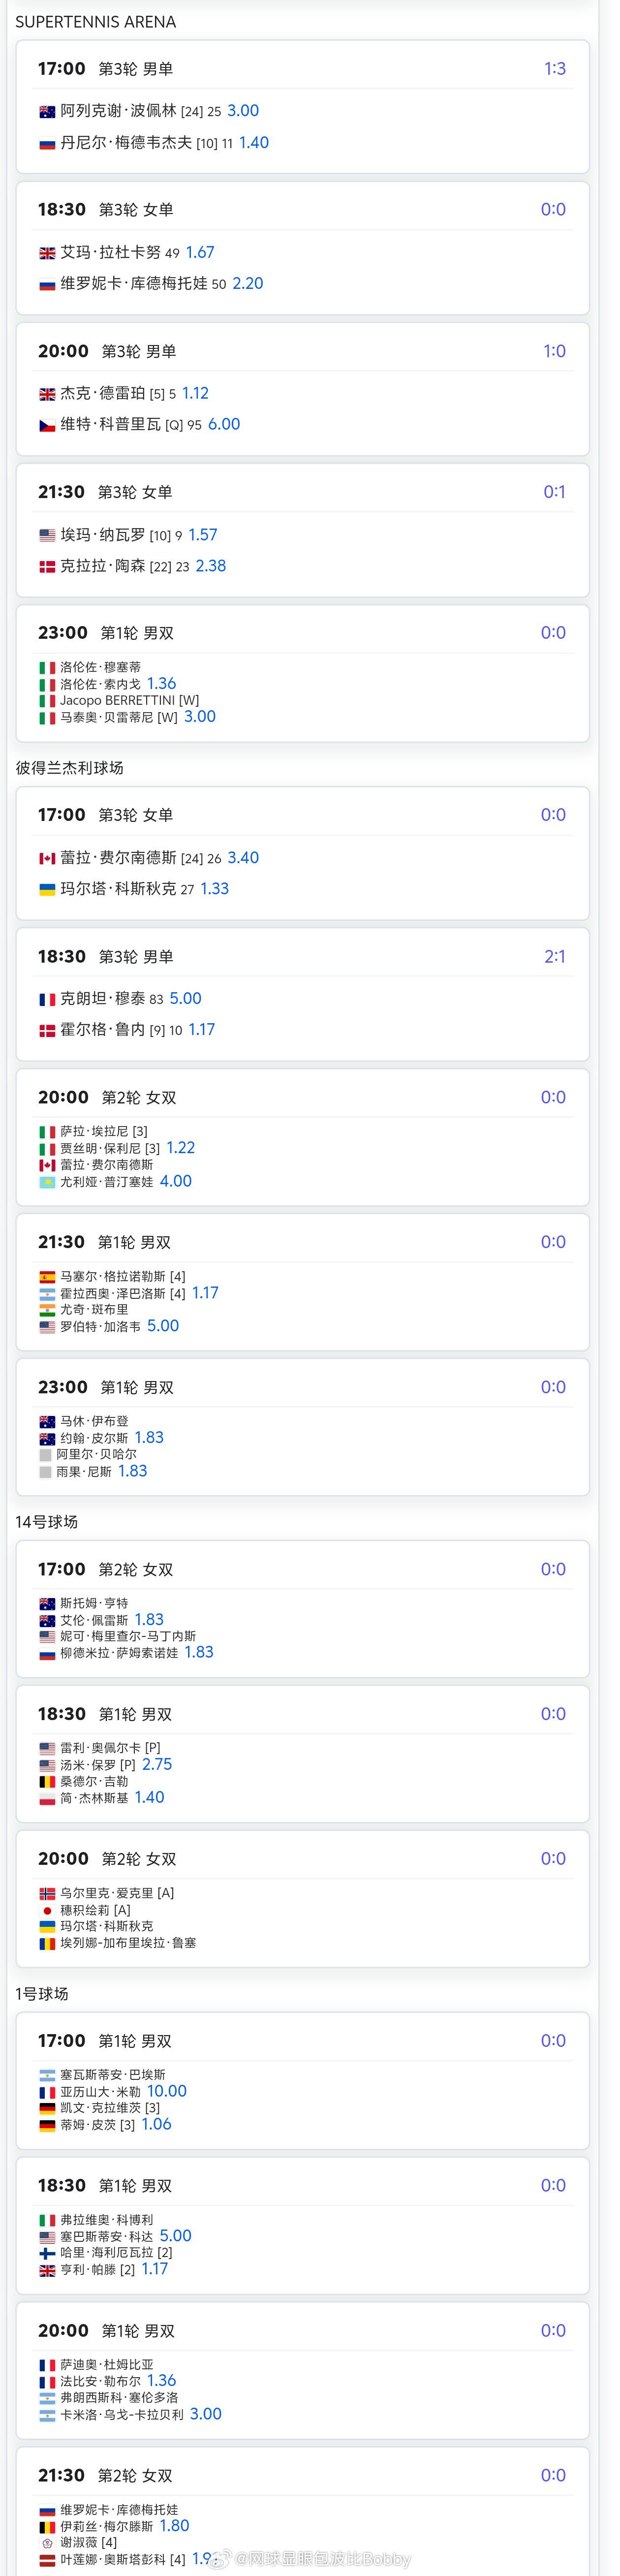The width and height of the screenshot is (620, 2576).
Task: Open score 2:1 of 穆泰 versus 鲁内
Action: [x=555, y=957]
